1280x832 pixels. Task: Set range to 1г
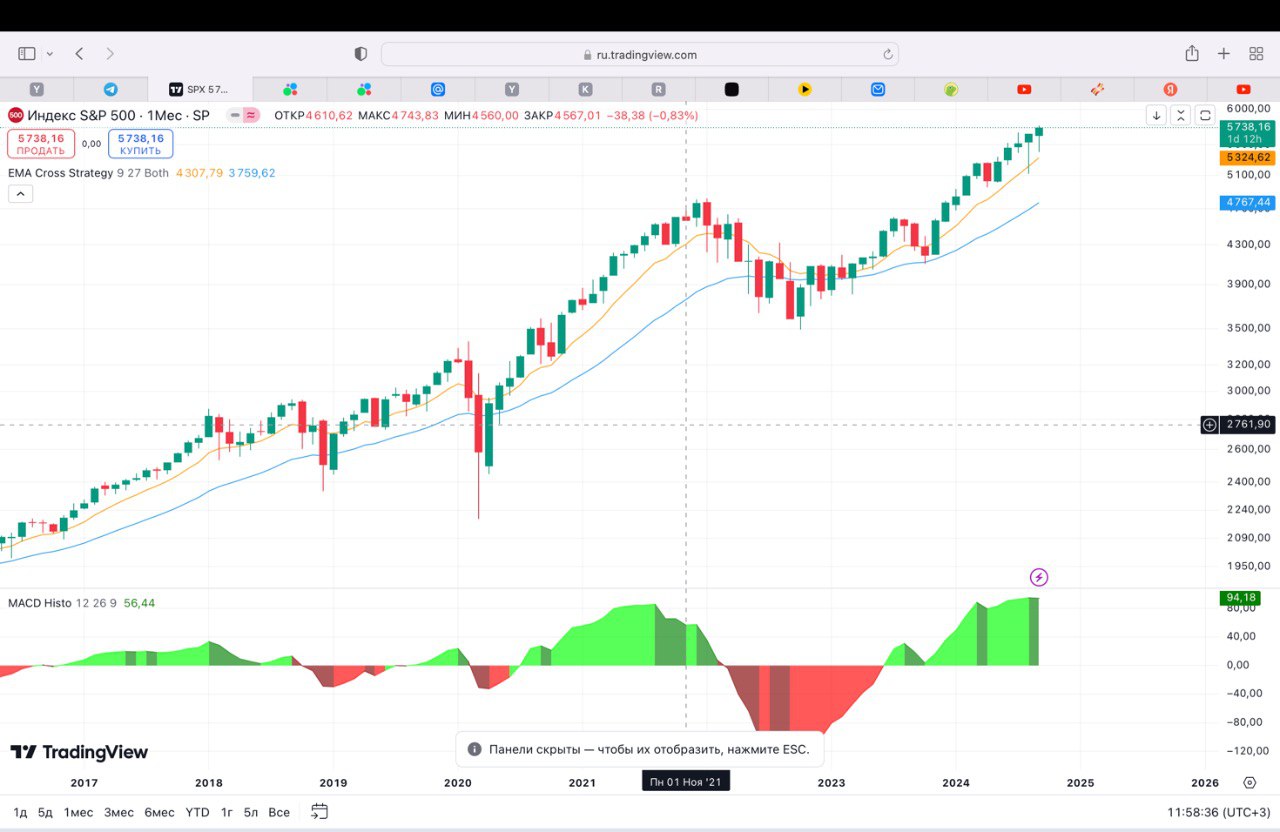click(x=227, y=812)
